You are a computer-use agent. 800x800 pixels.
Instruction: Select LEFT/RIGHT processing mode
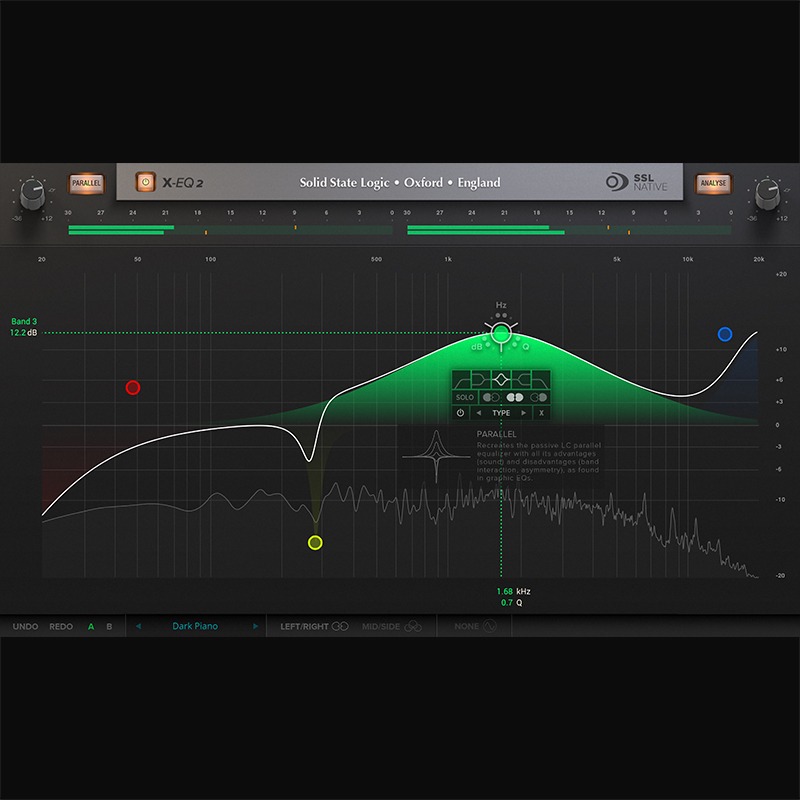(314, 626)
